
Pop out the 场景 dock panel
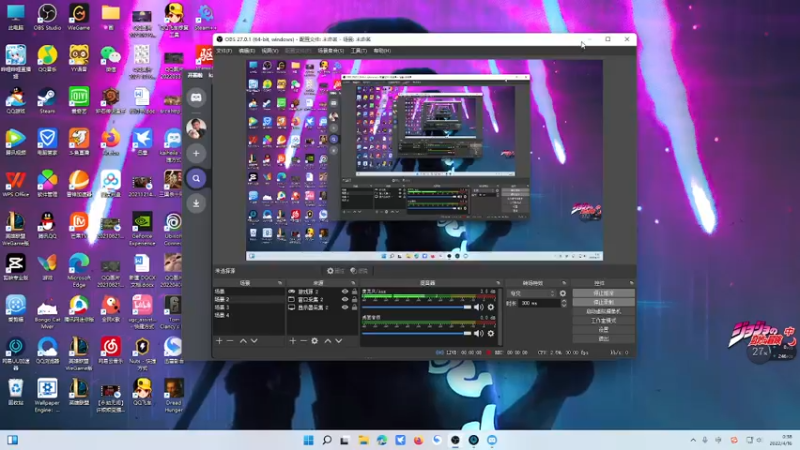coord(280,283)
